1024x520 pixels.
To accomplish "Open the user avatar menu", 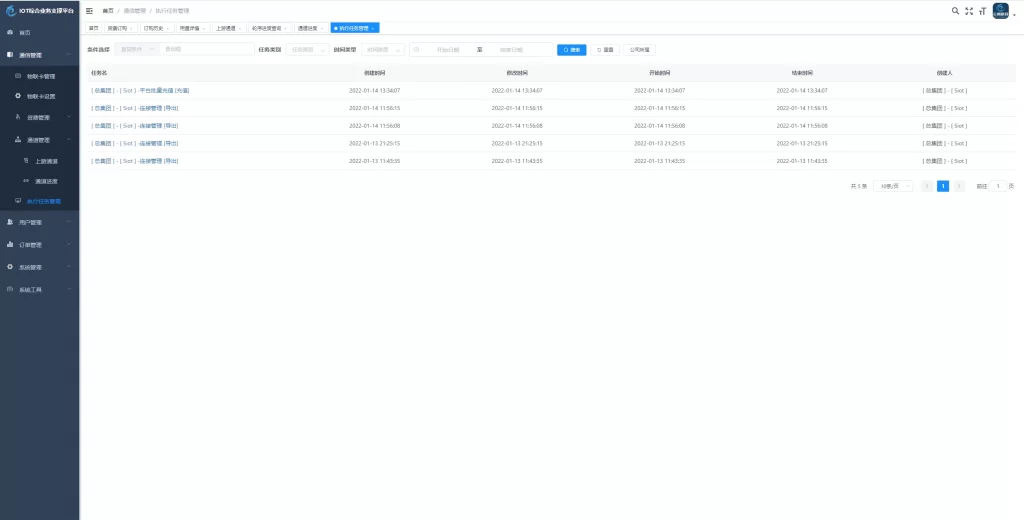I will pos(1001,11).
